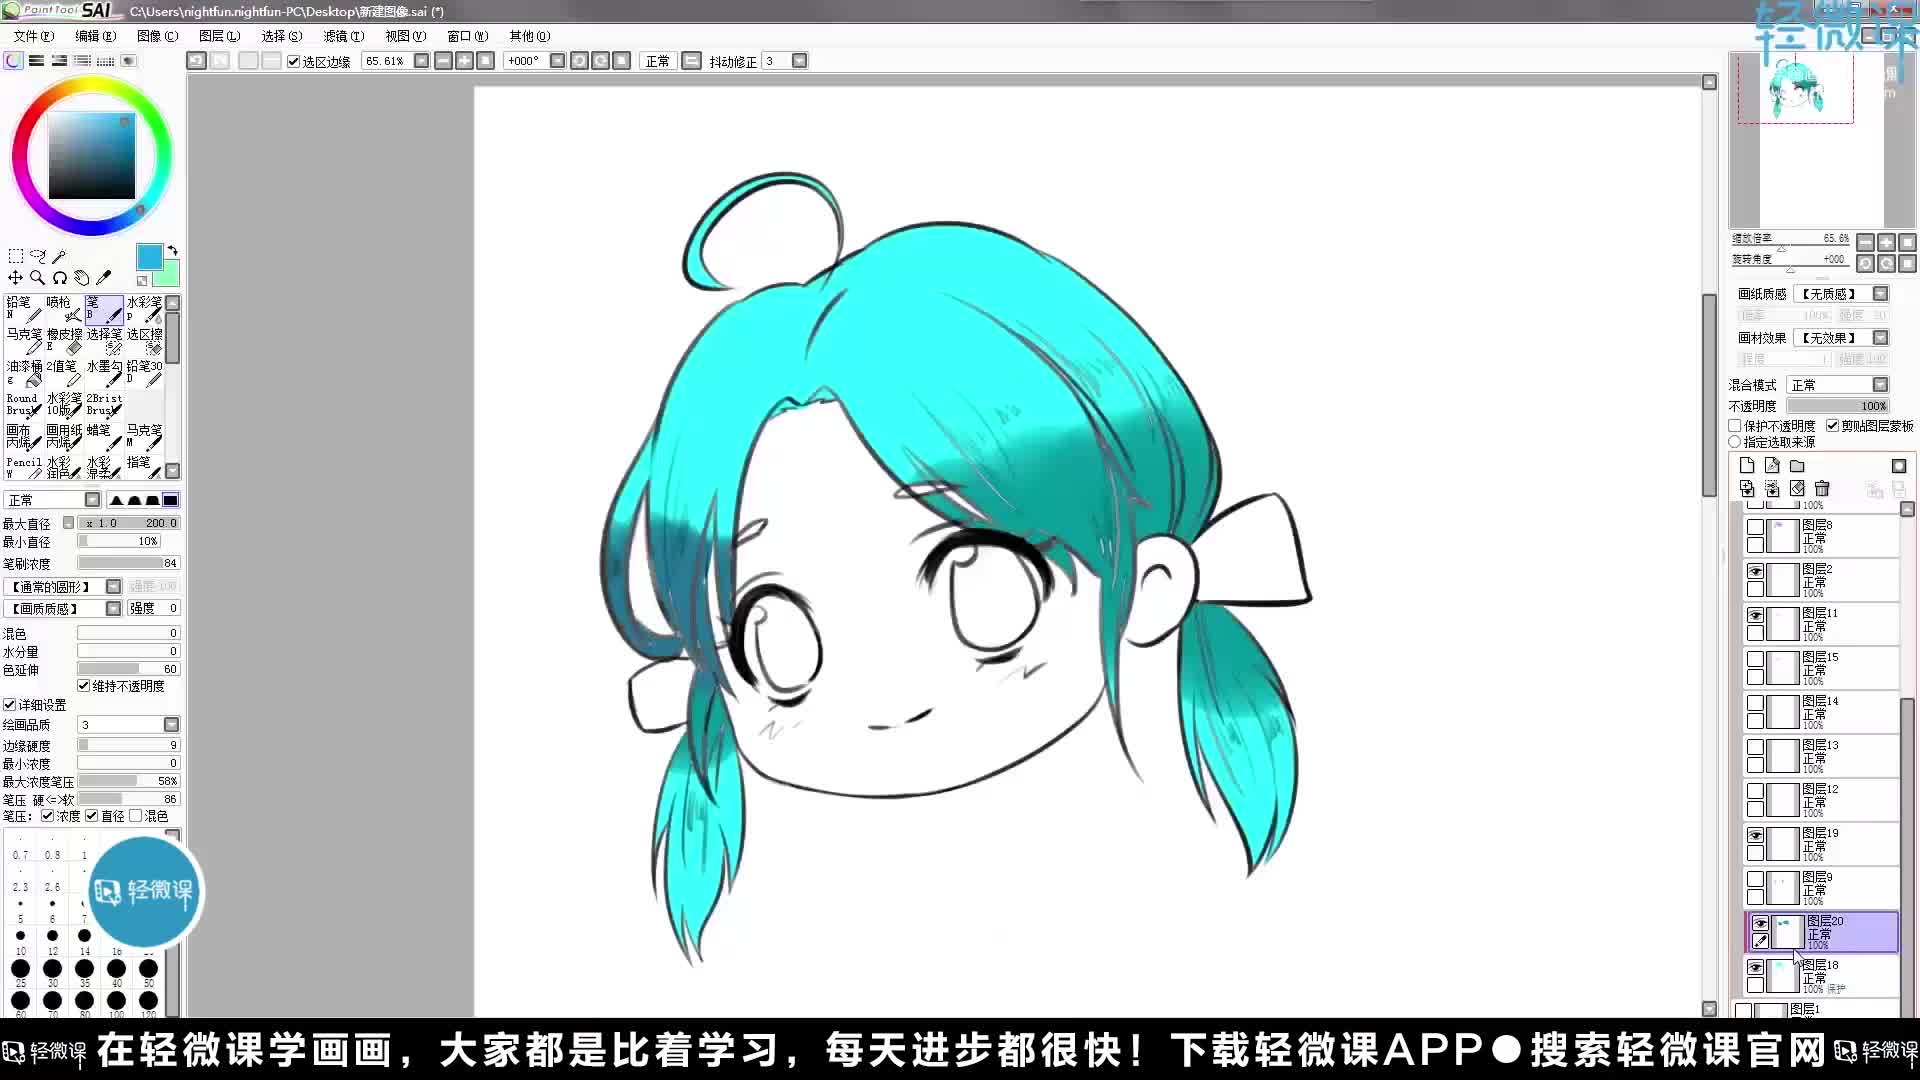Delete the current layer with the trash icon
The width and height of the screenshot is (1920, 1080).
[1823, 488]
